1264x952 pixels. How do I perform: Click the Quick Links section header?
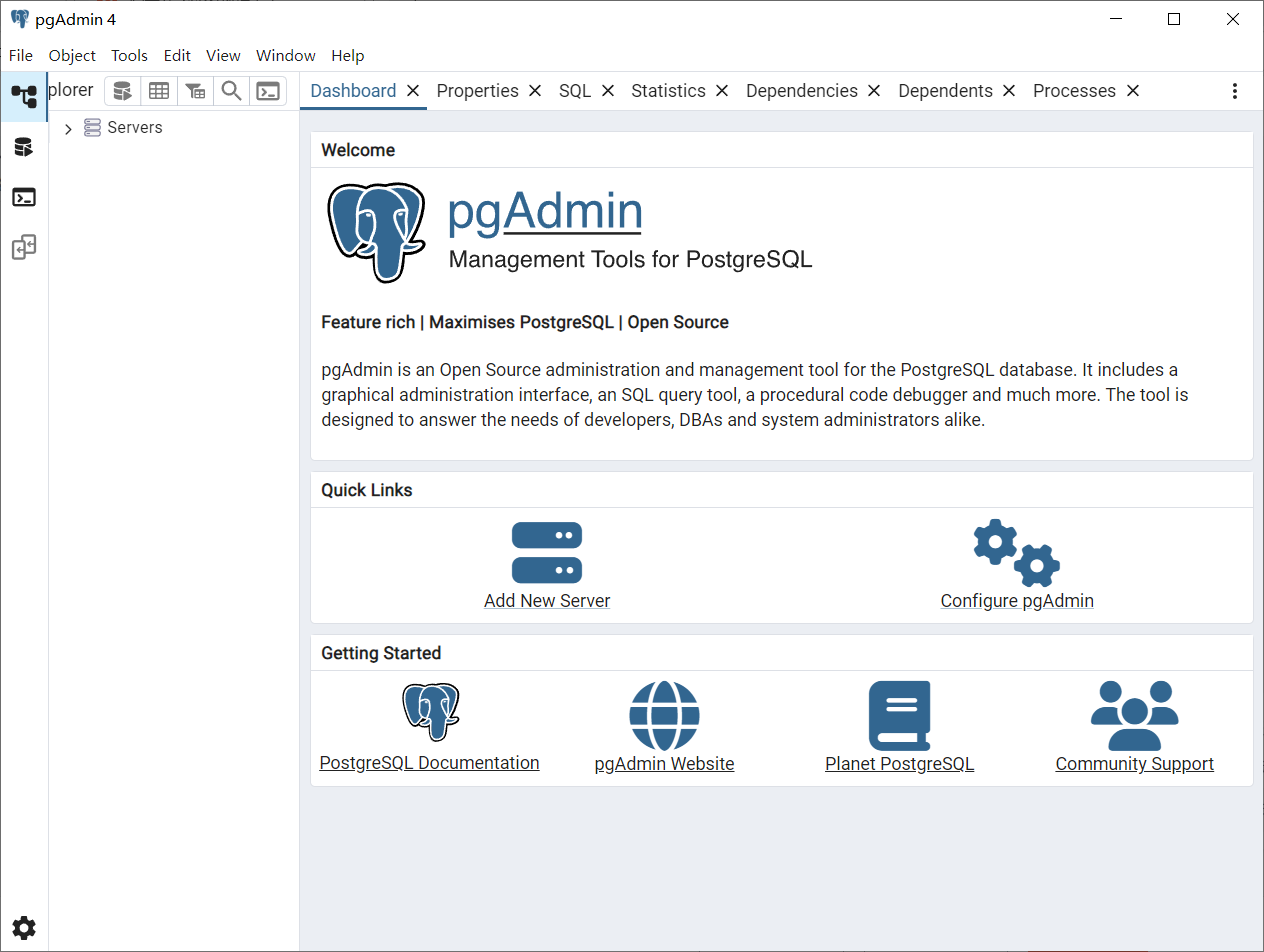[367, 490]
